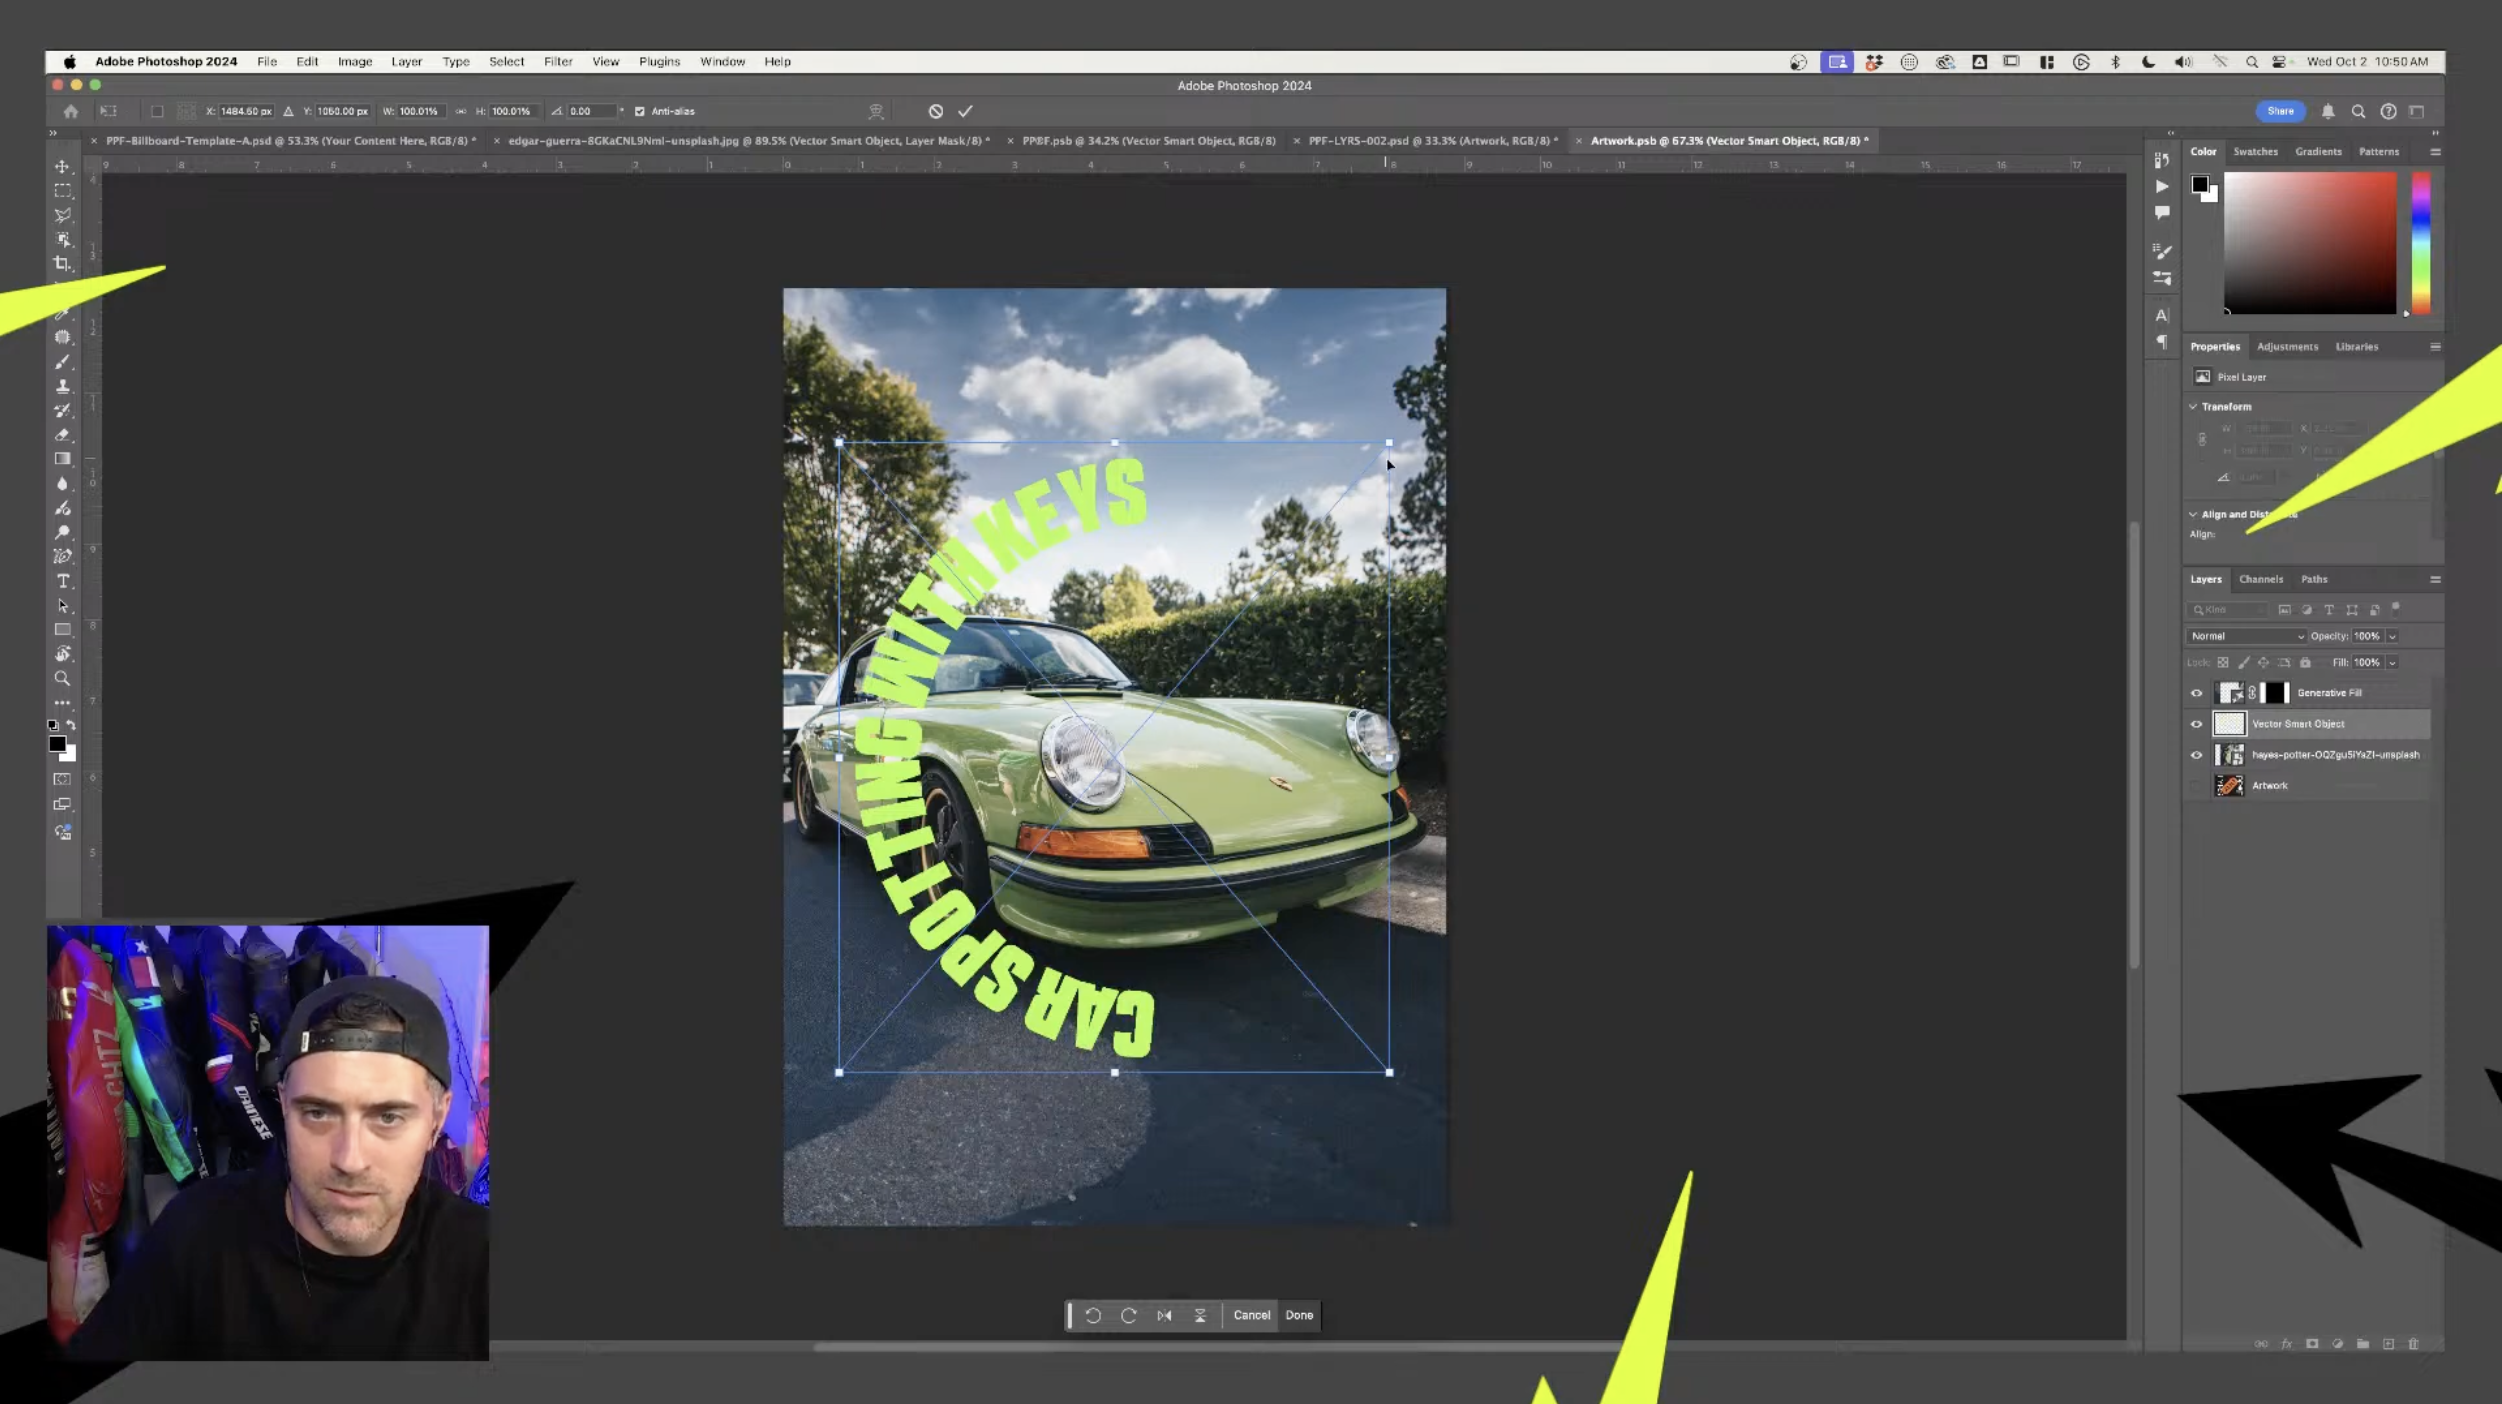Hide the Vector Smart Object layer
The height and width of the screenshot is (1404, 2502).
(x=2196, y=724)
